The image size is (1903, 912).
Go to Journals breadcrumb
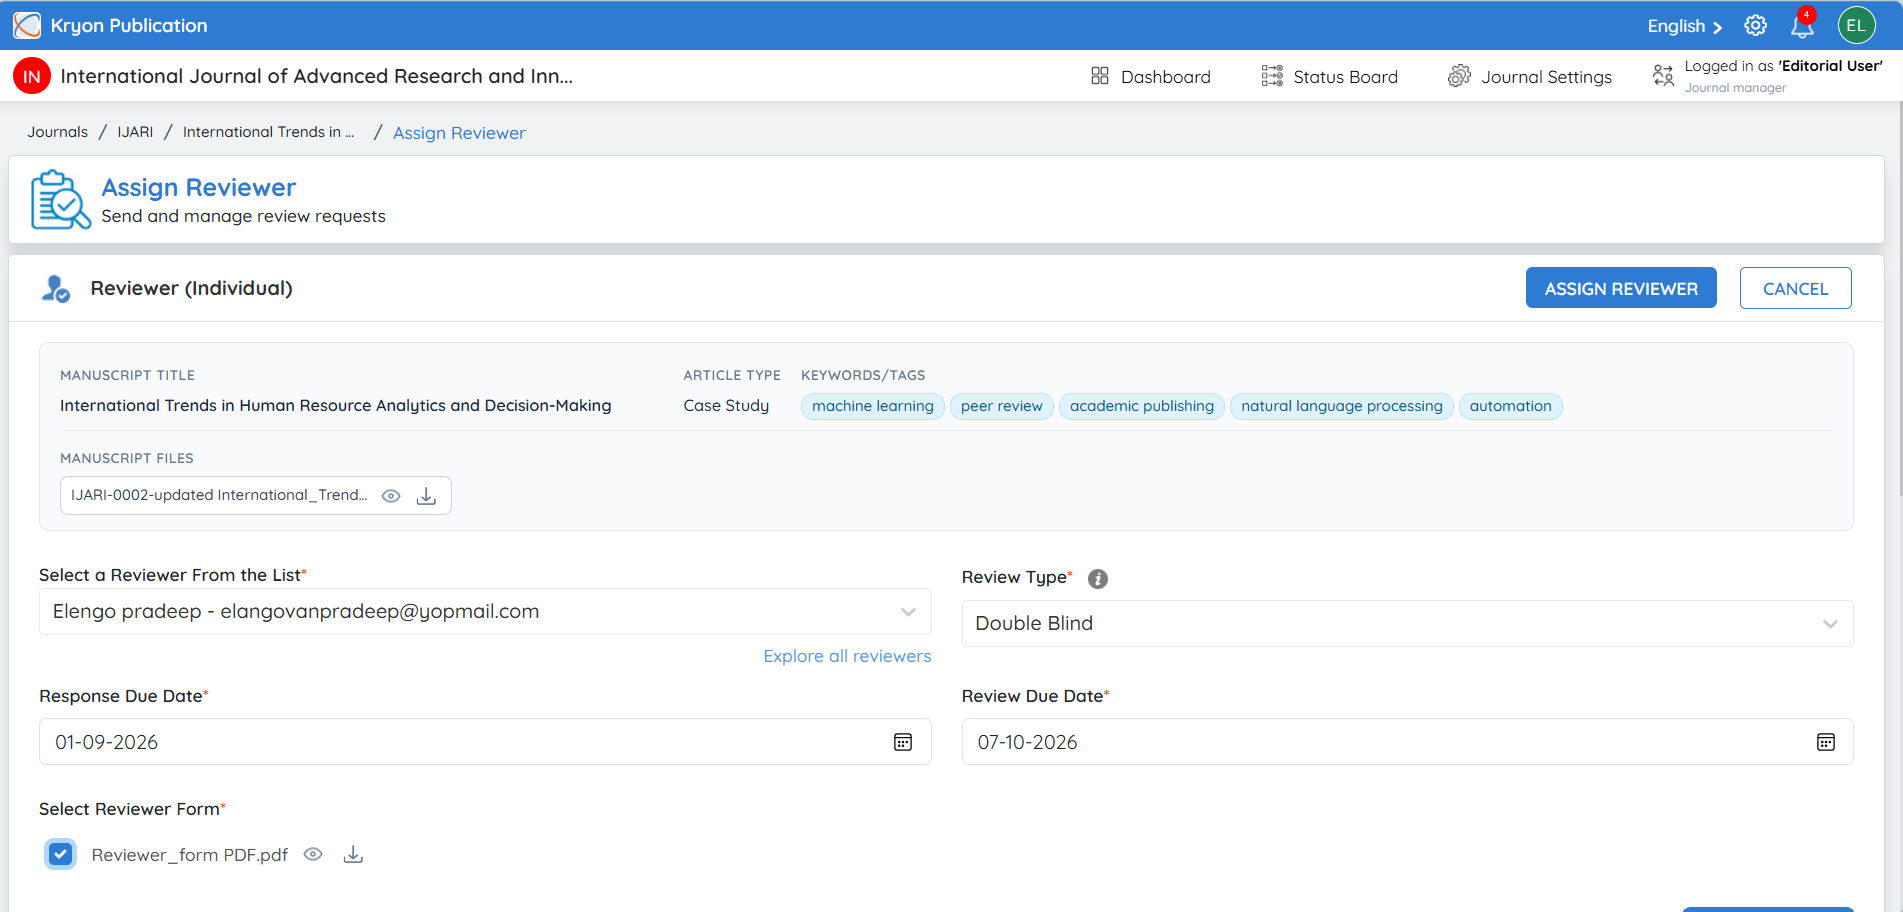[57, 132]
